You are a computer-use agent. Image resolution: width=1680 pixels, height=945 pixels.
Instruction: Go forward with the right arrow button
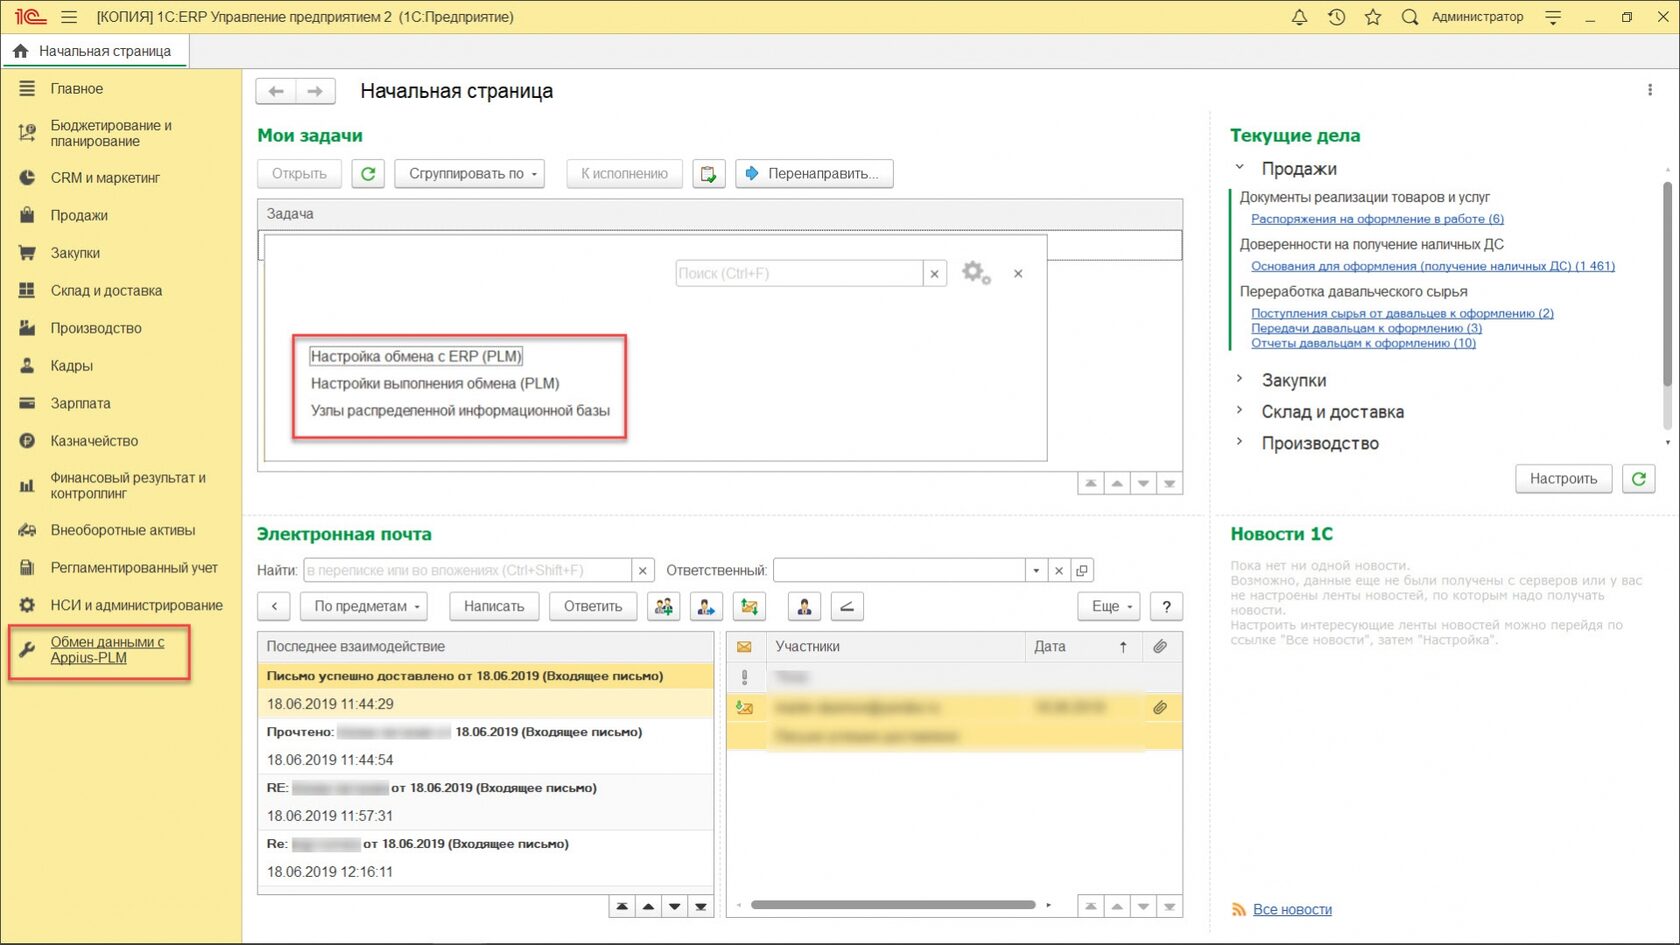[x=315, y=91]
